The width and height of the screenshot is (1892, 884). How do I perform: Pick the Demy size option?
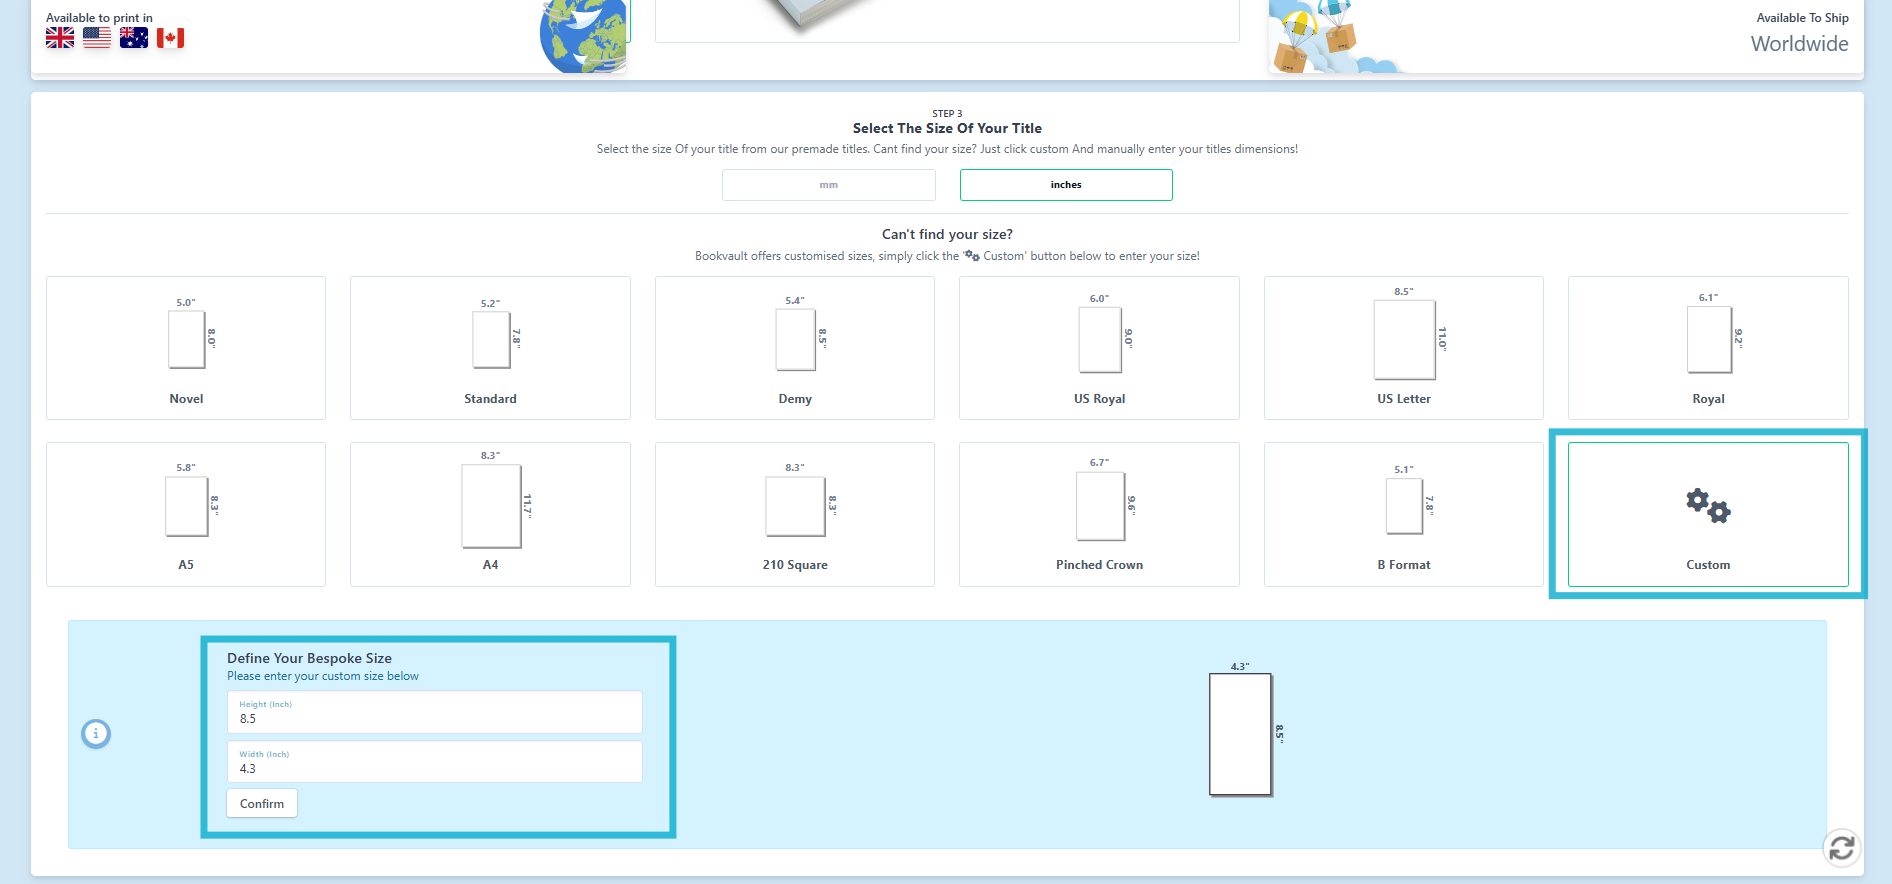pyautogui.click(x=795, y=348)
